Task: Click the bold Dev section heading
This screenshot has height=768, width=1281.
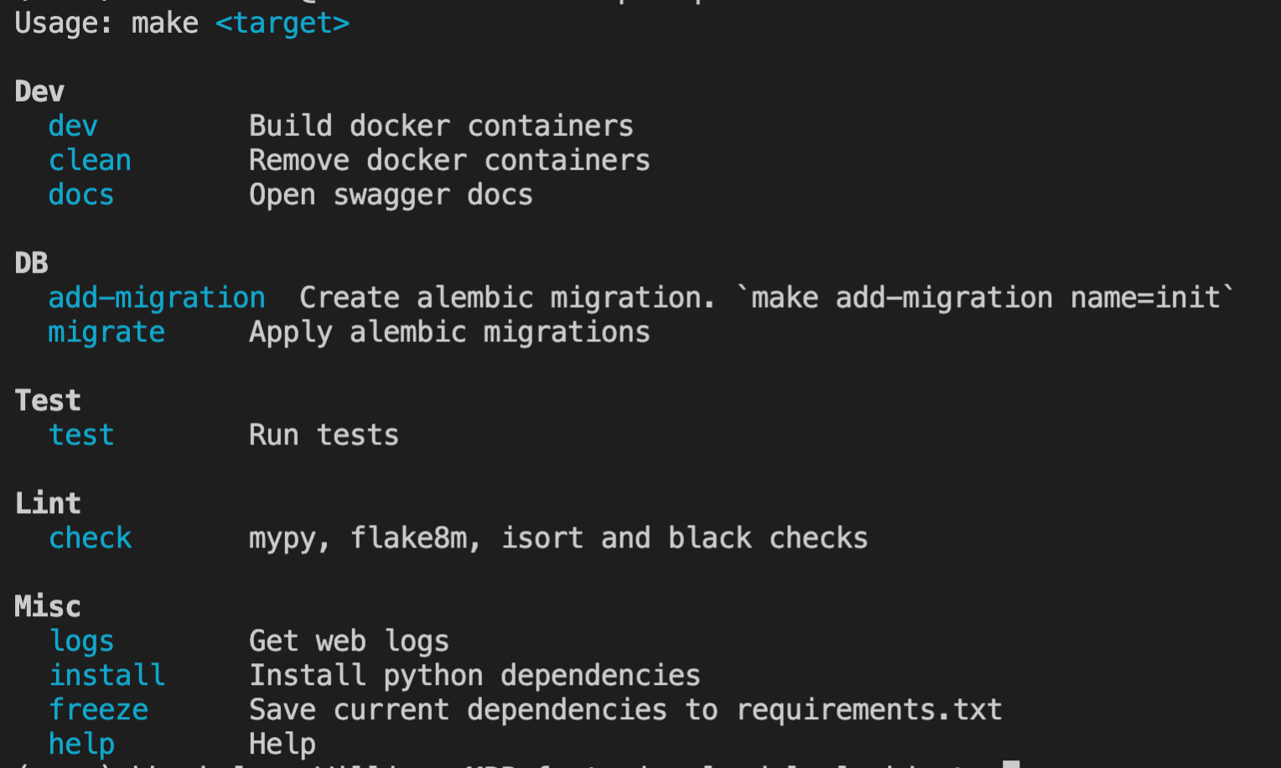Action: tap(40, 92)
